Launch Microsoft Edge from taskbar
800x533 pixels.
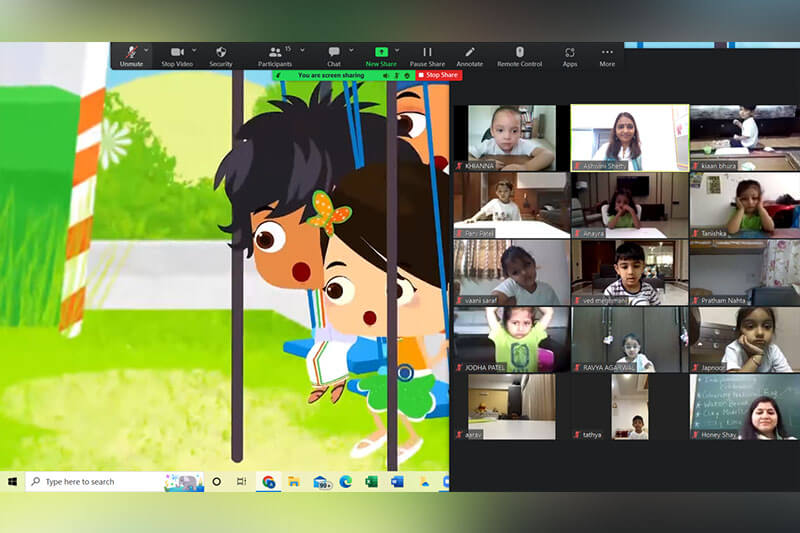coord(346,481)
